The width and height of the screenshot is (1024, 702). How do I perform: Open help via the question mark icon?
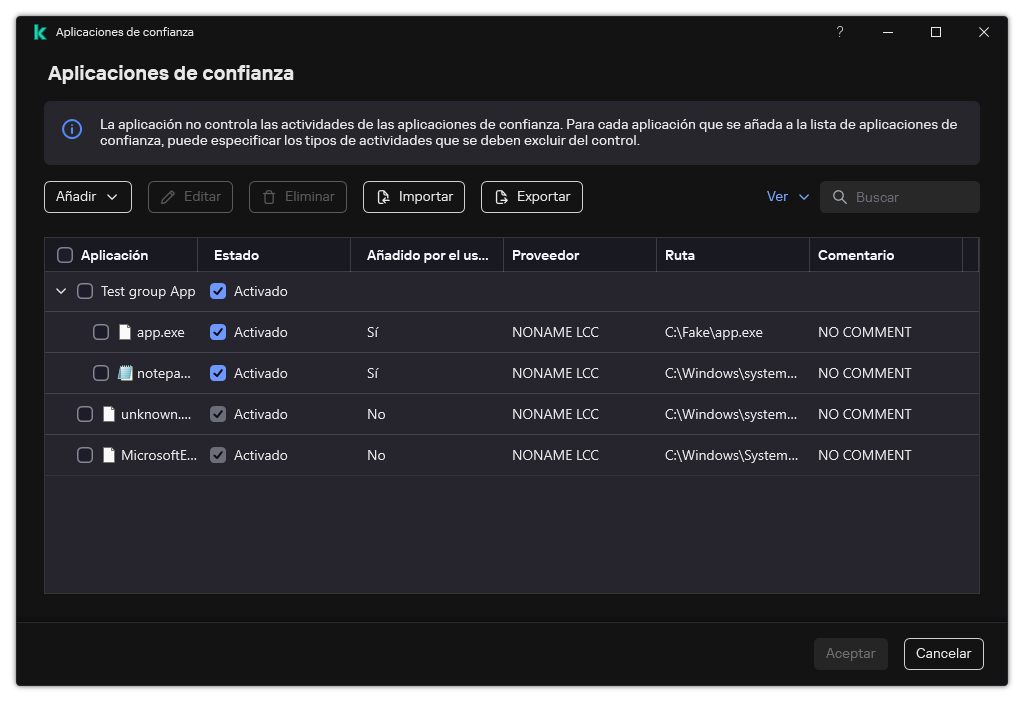pyautogui.click(x=839, y=31)
